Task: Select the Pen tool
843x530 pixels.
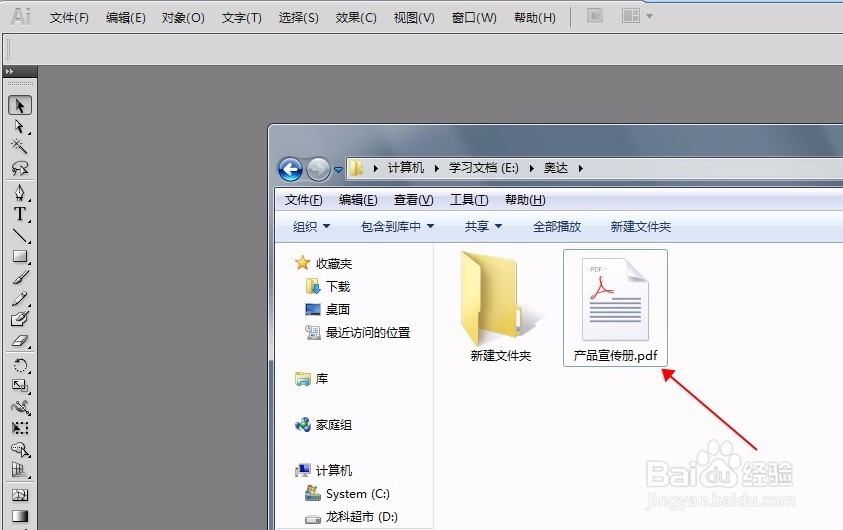Action: 20,192
